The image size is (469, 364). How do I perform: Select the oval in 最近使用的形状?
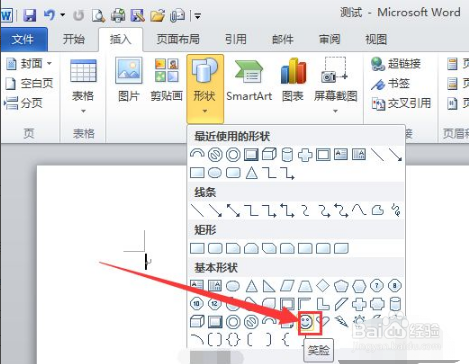(215, 173)
